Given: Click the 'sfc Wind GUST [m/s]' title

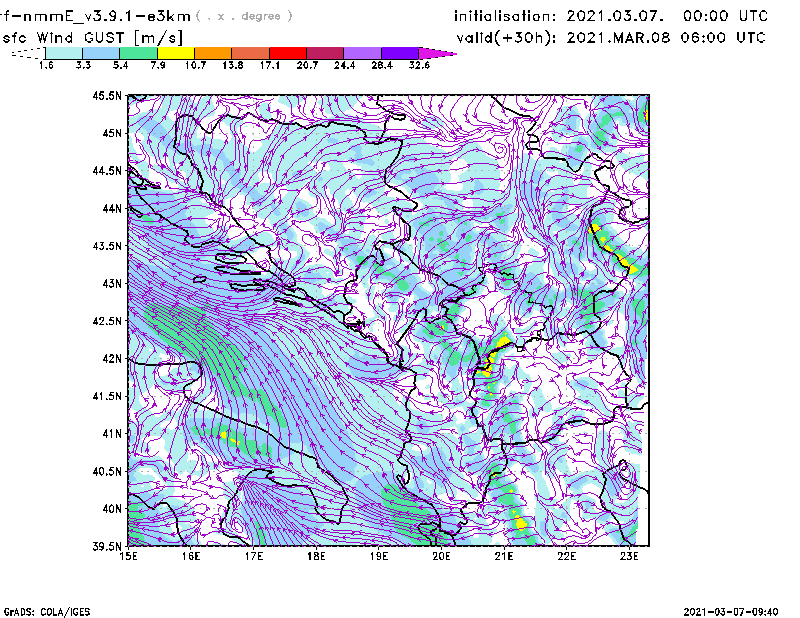Looking at the screenshot, I should coord(93,38).
